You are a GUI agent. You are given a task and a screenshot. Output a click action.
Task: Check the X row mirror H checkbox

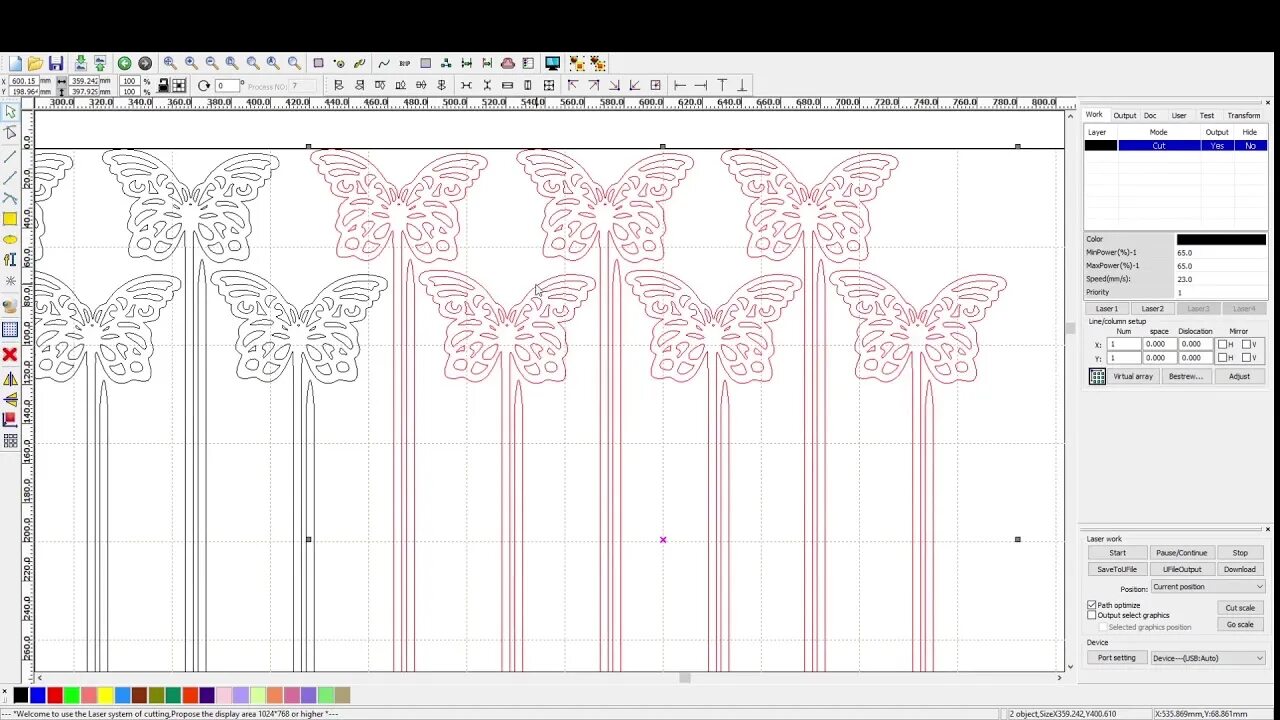pyautogui.click(x=1222, y=344)
